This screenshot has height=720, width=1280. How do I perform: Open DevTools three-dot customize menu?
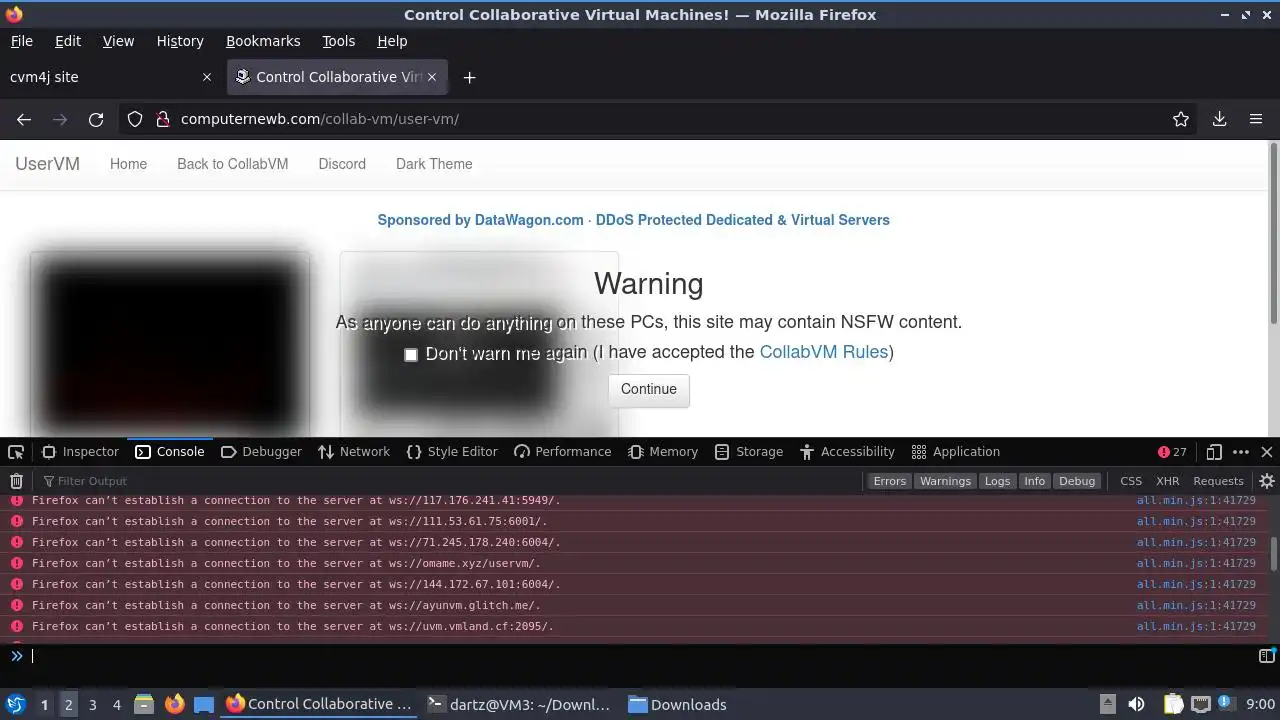1241,452
